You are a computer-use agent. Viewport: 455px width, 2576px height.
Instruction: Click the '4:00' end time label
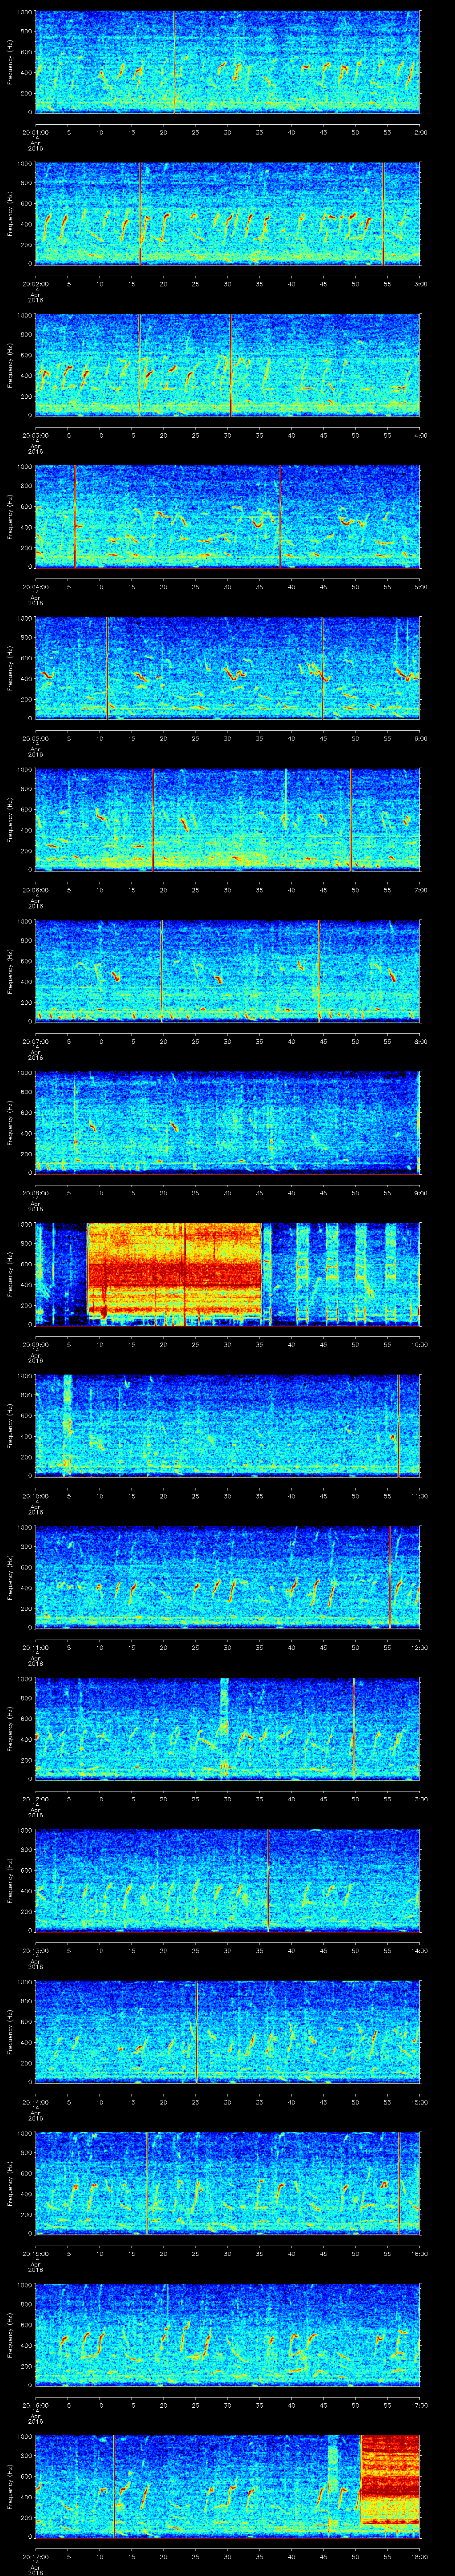pos(420,435)
